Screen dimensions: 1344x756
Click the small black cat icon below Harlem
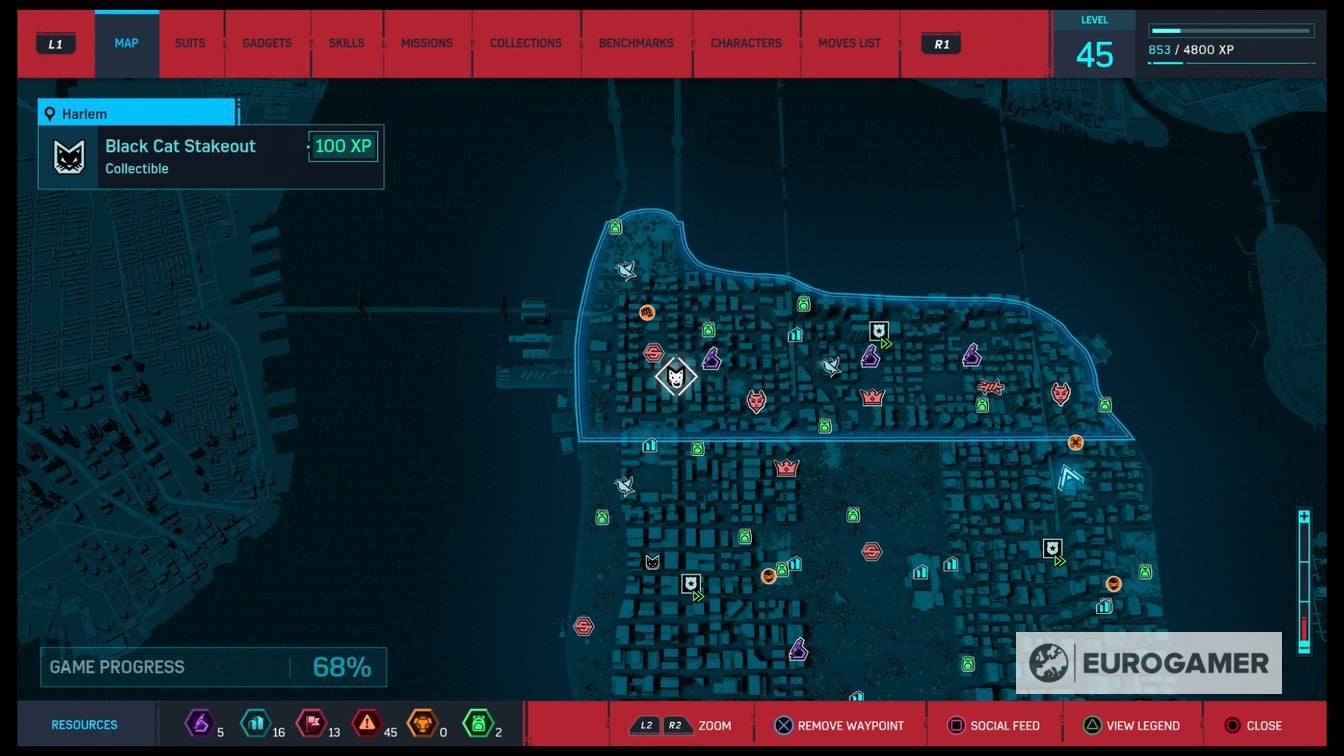click(652, 562)
